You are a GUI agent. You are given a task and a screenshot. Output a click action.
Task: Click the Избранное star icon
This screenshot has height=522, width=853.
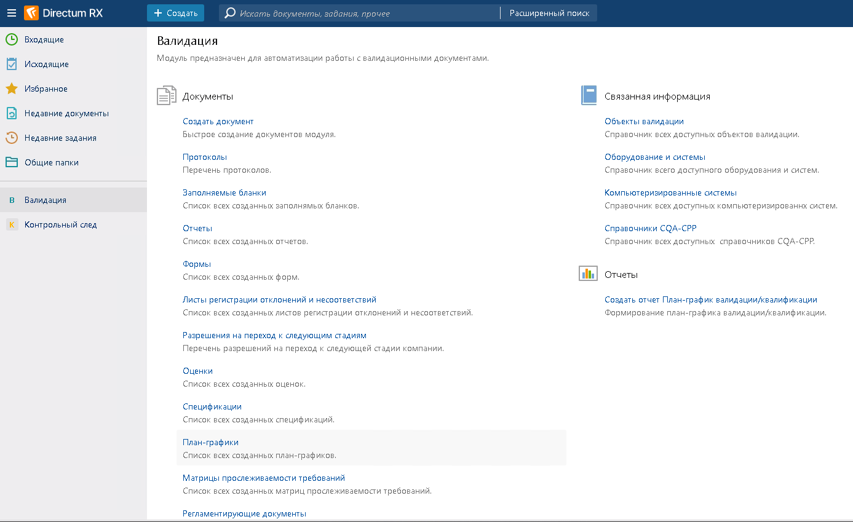(x=11, y=88)
